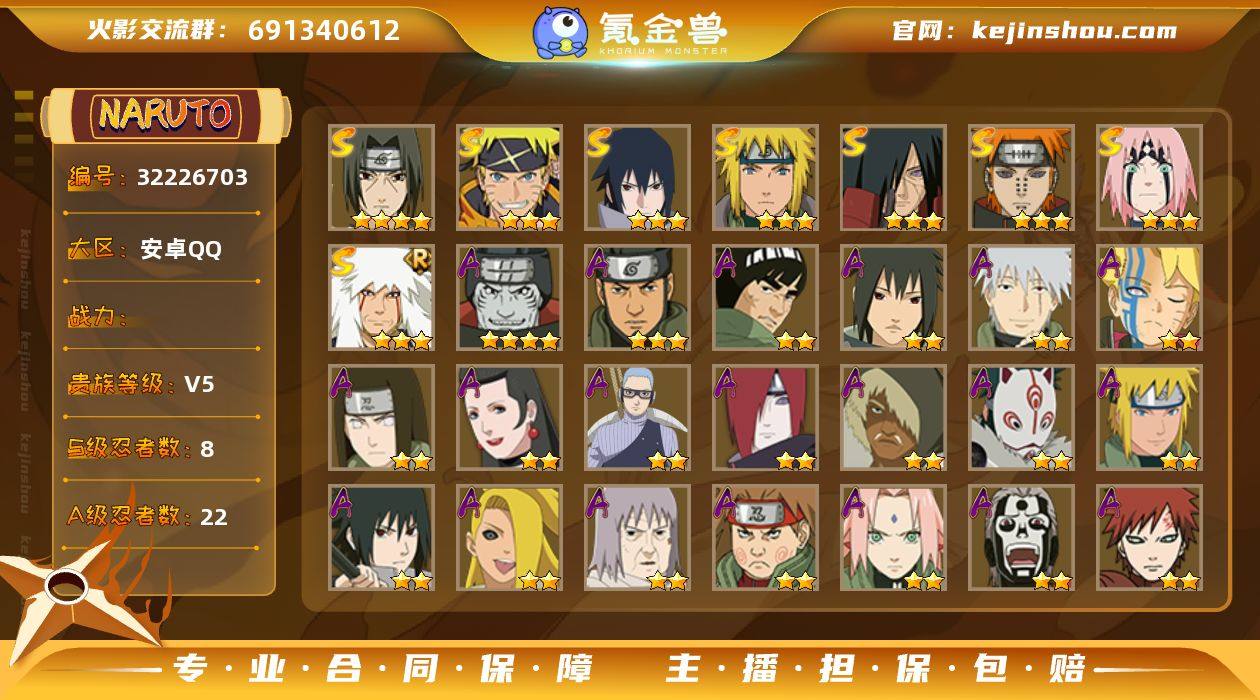This screenshot has height=700, width=1260.
Task: Select the S-rank Itachi portrait with four stars
Action: tap(382, 178)
